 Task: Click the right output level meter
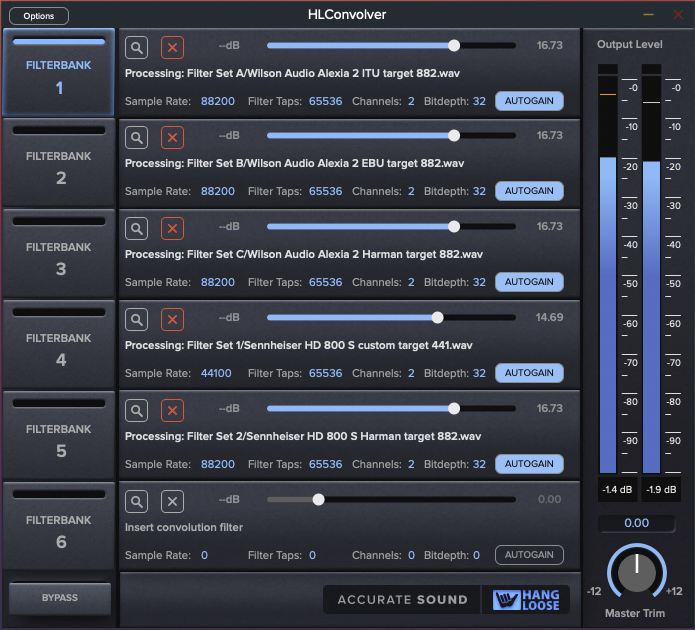(x=651, y=269)
